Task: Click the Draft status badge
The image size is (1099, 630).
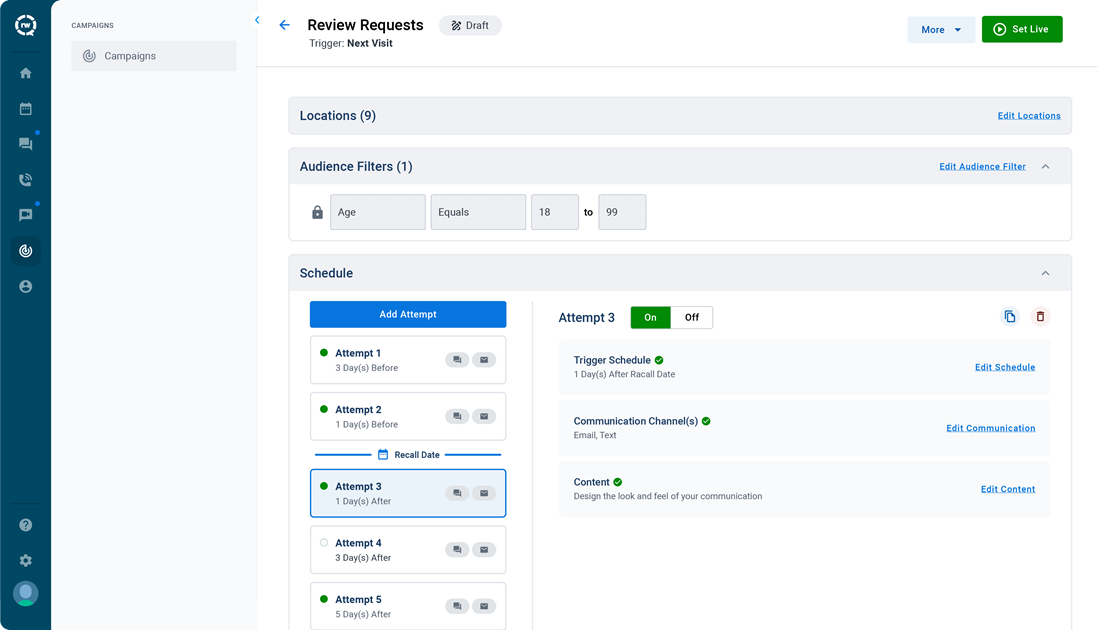Action: (x=470, y=25)
